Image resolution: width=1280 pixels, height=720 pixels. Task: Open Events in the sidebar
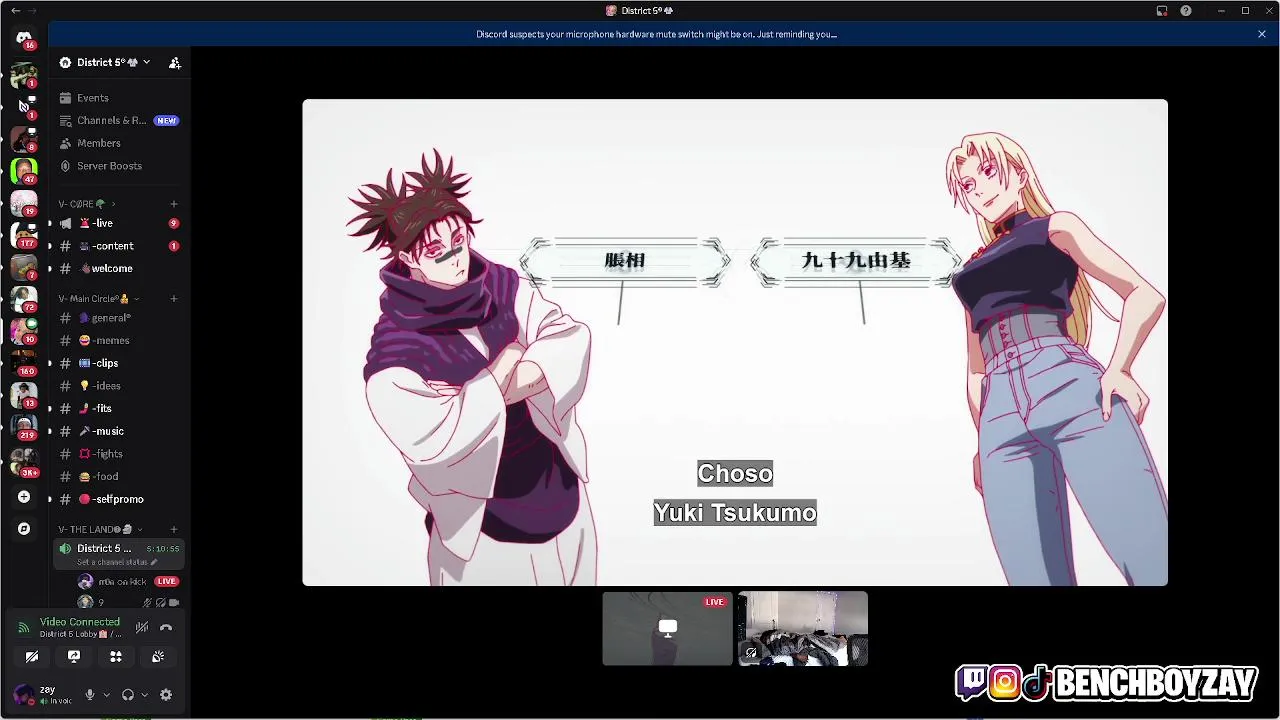pyautogui.click(x=93, y=98)
